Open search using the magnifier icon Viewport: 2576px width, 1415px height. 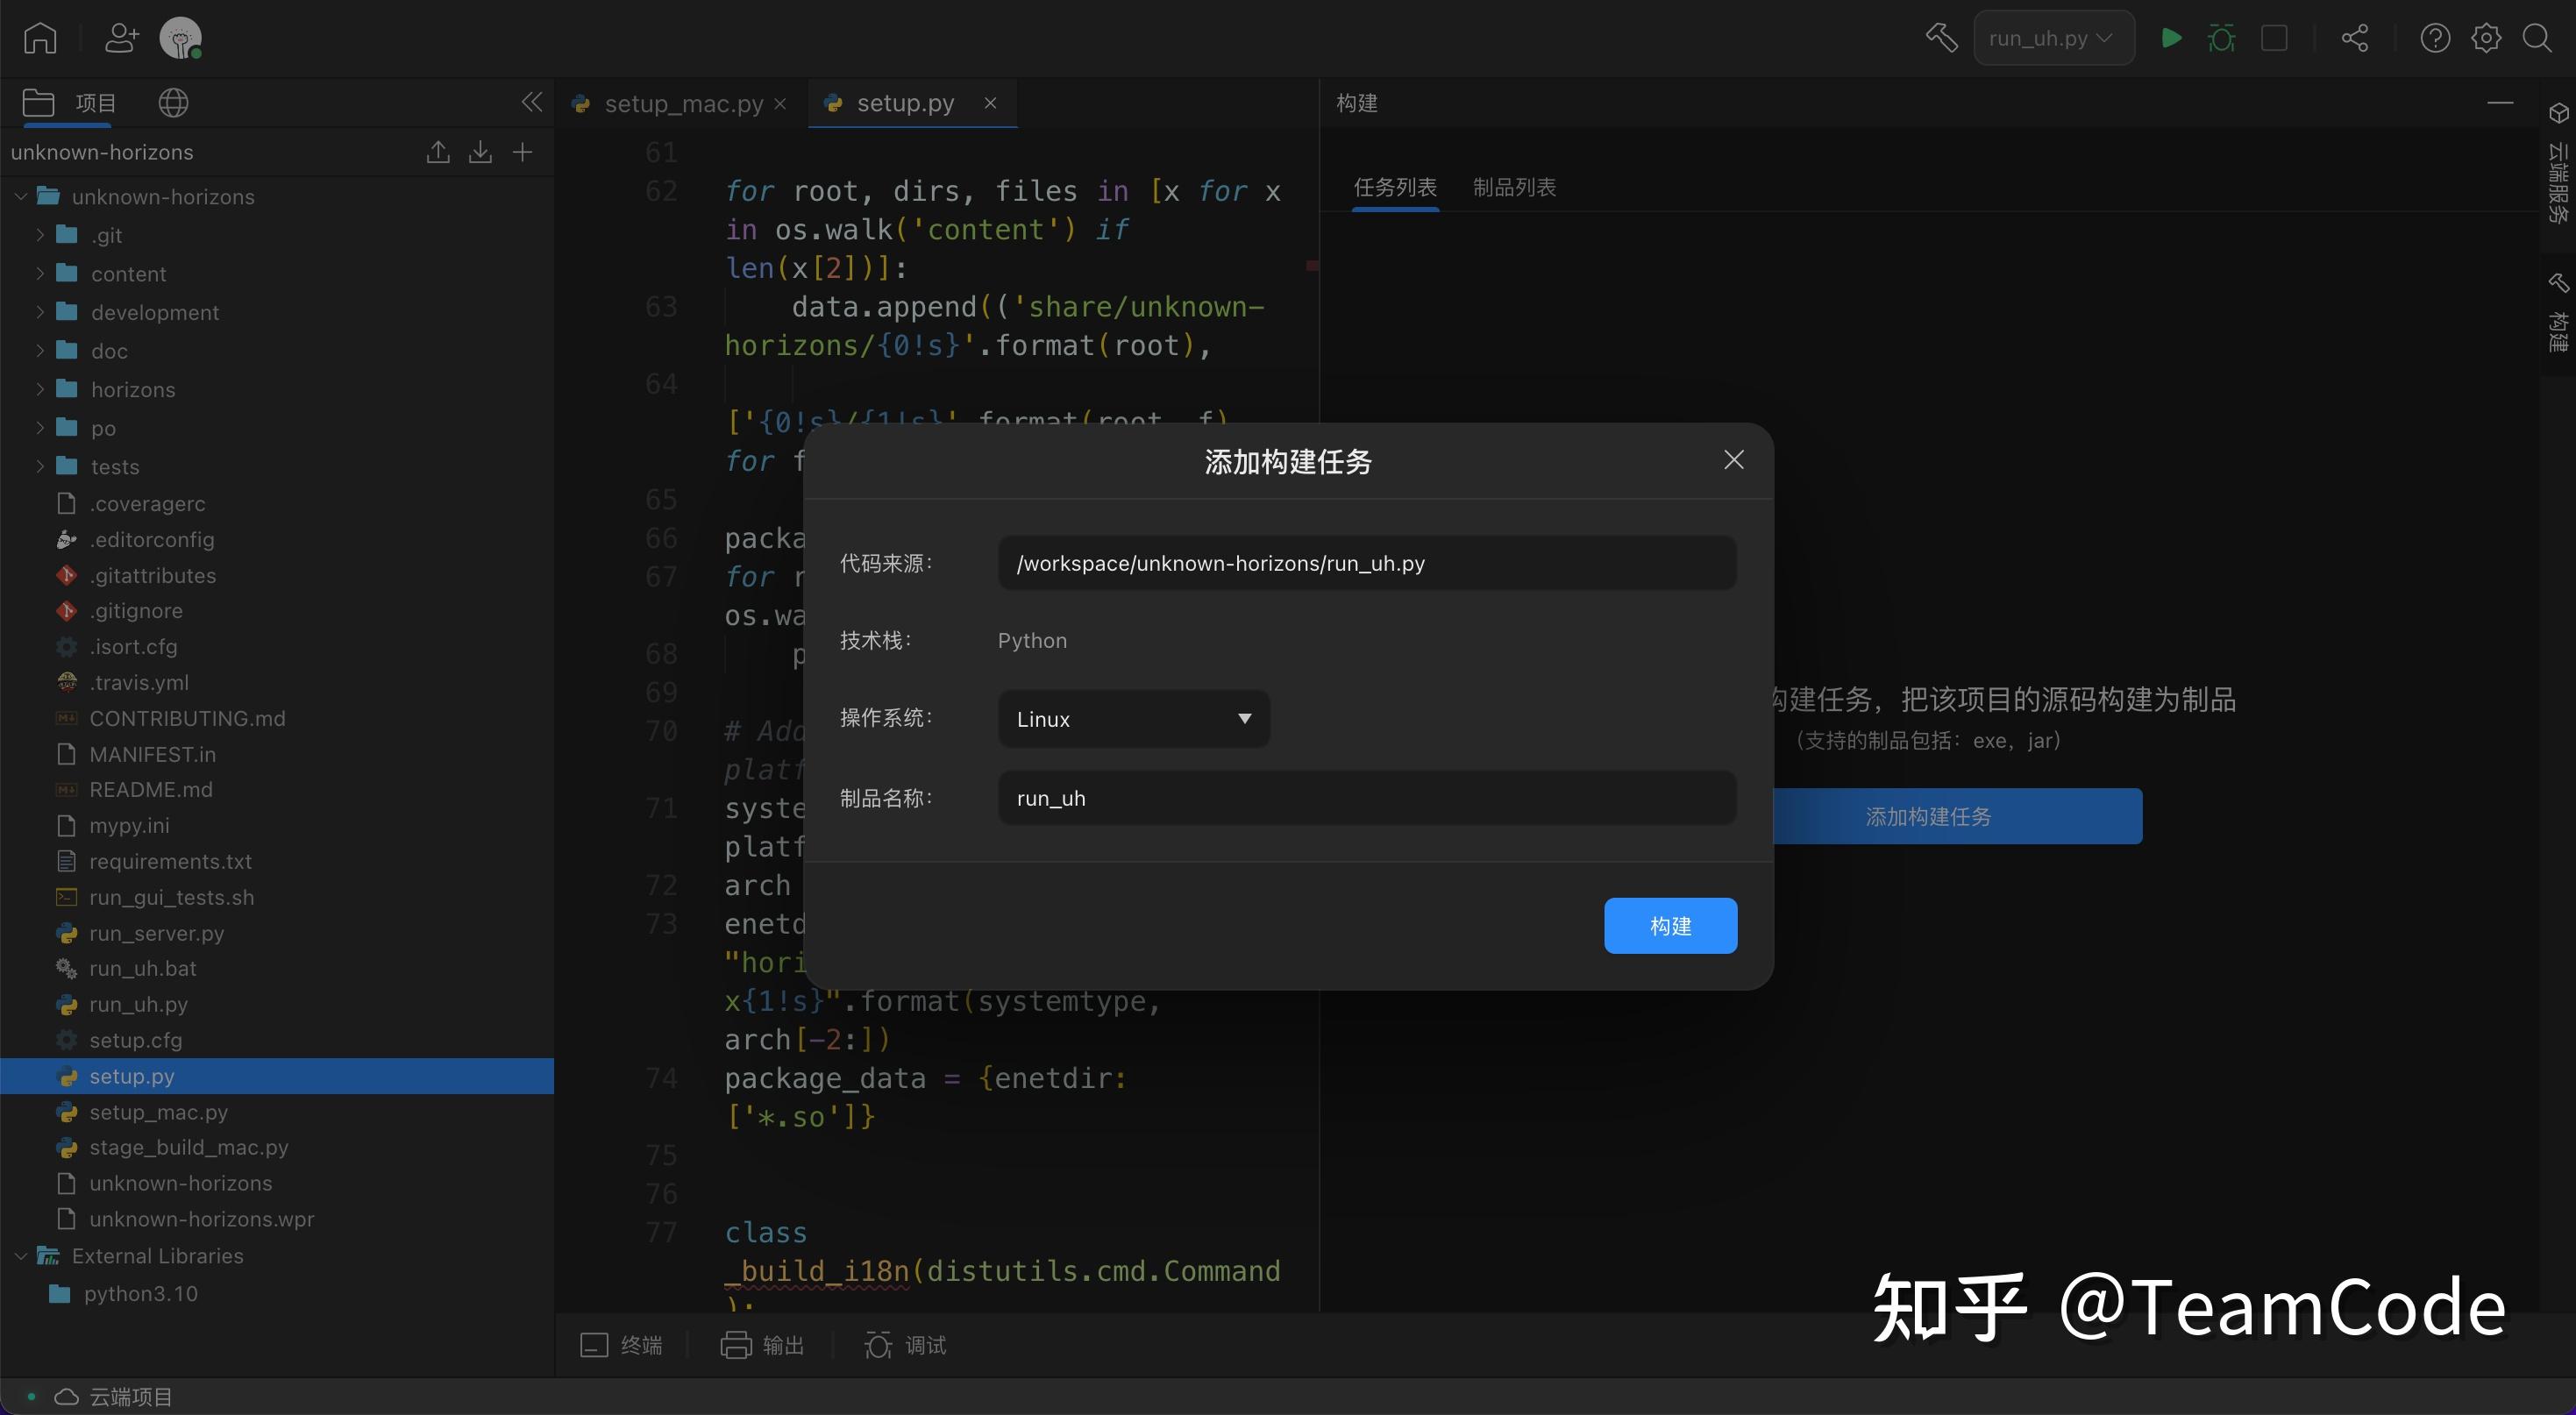pyautogui.click(x=2538, y=38)
